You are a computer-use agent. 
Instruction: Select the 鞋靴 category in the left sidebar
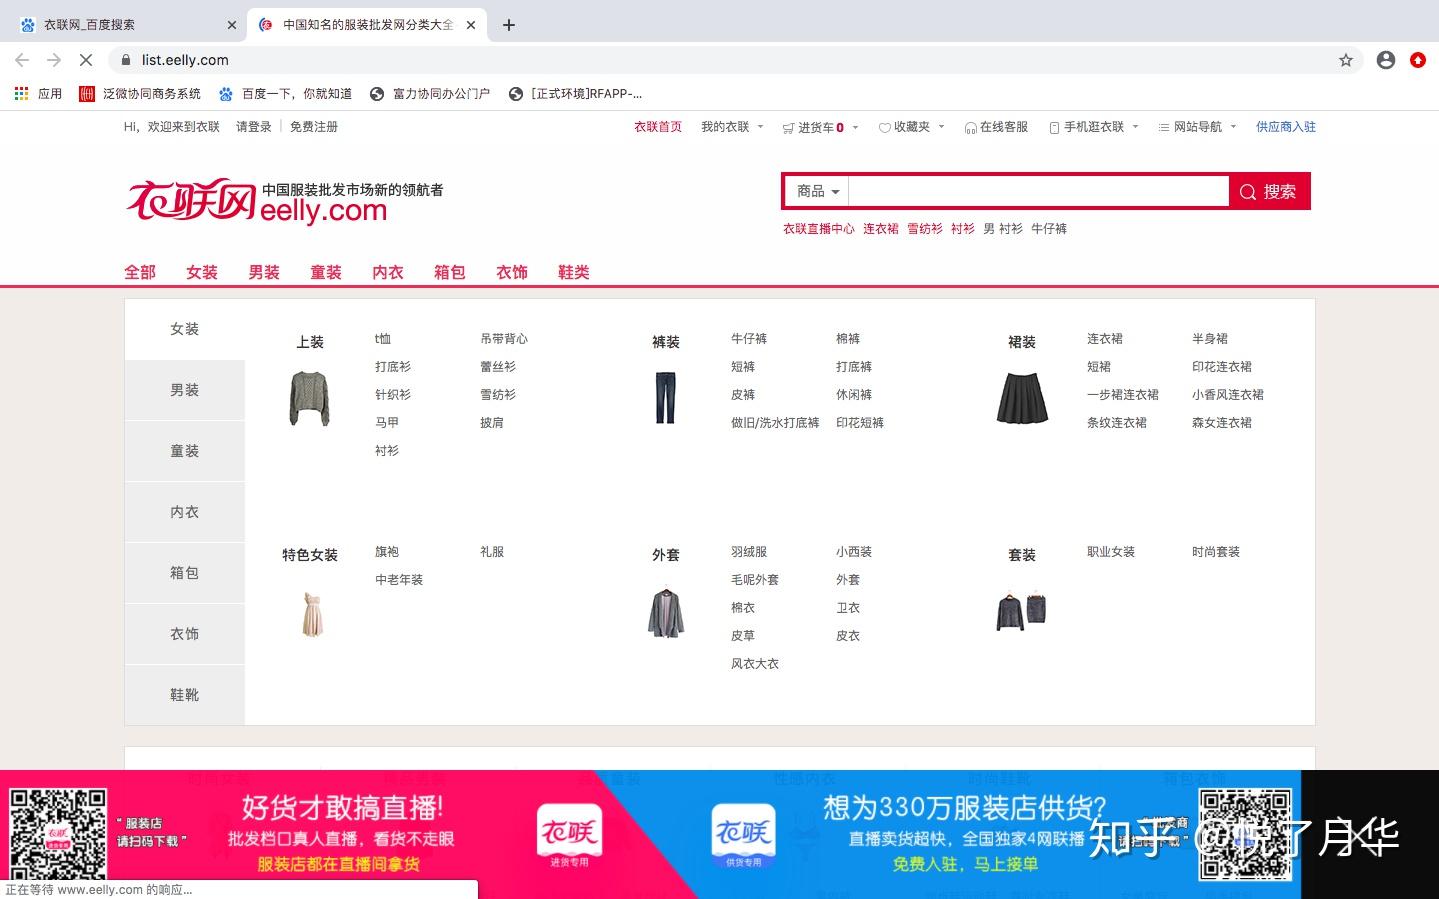pos(184,694)
